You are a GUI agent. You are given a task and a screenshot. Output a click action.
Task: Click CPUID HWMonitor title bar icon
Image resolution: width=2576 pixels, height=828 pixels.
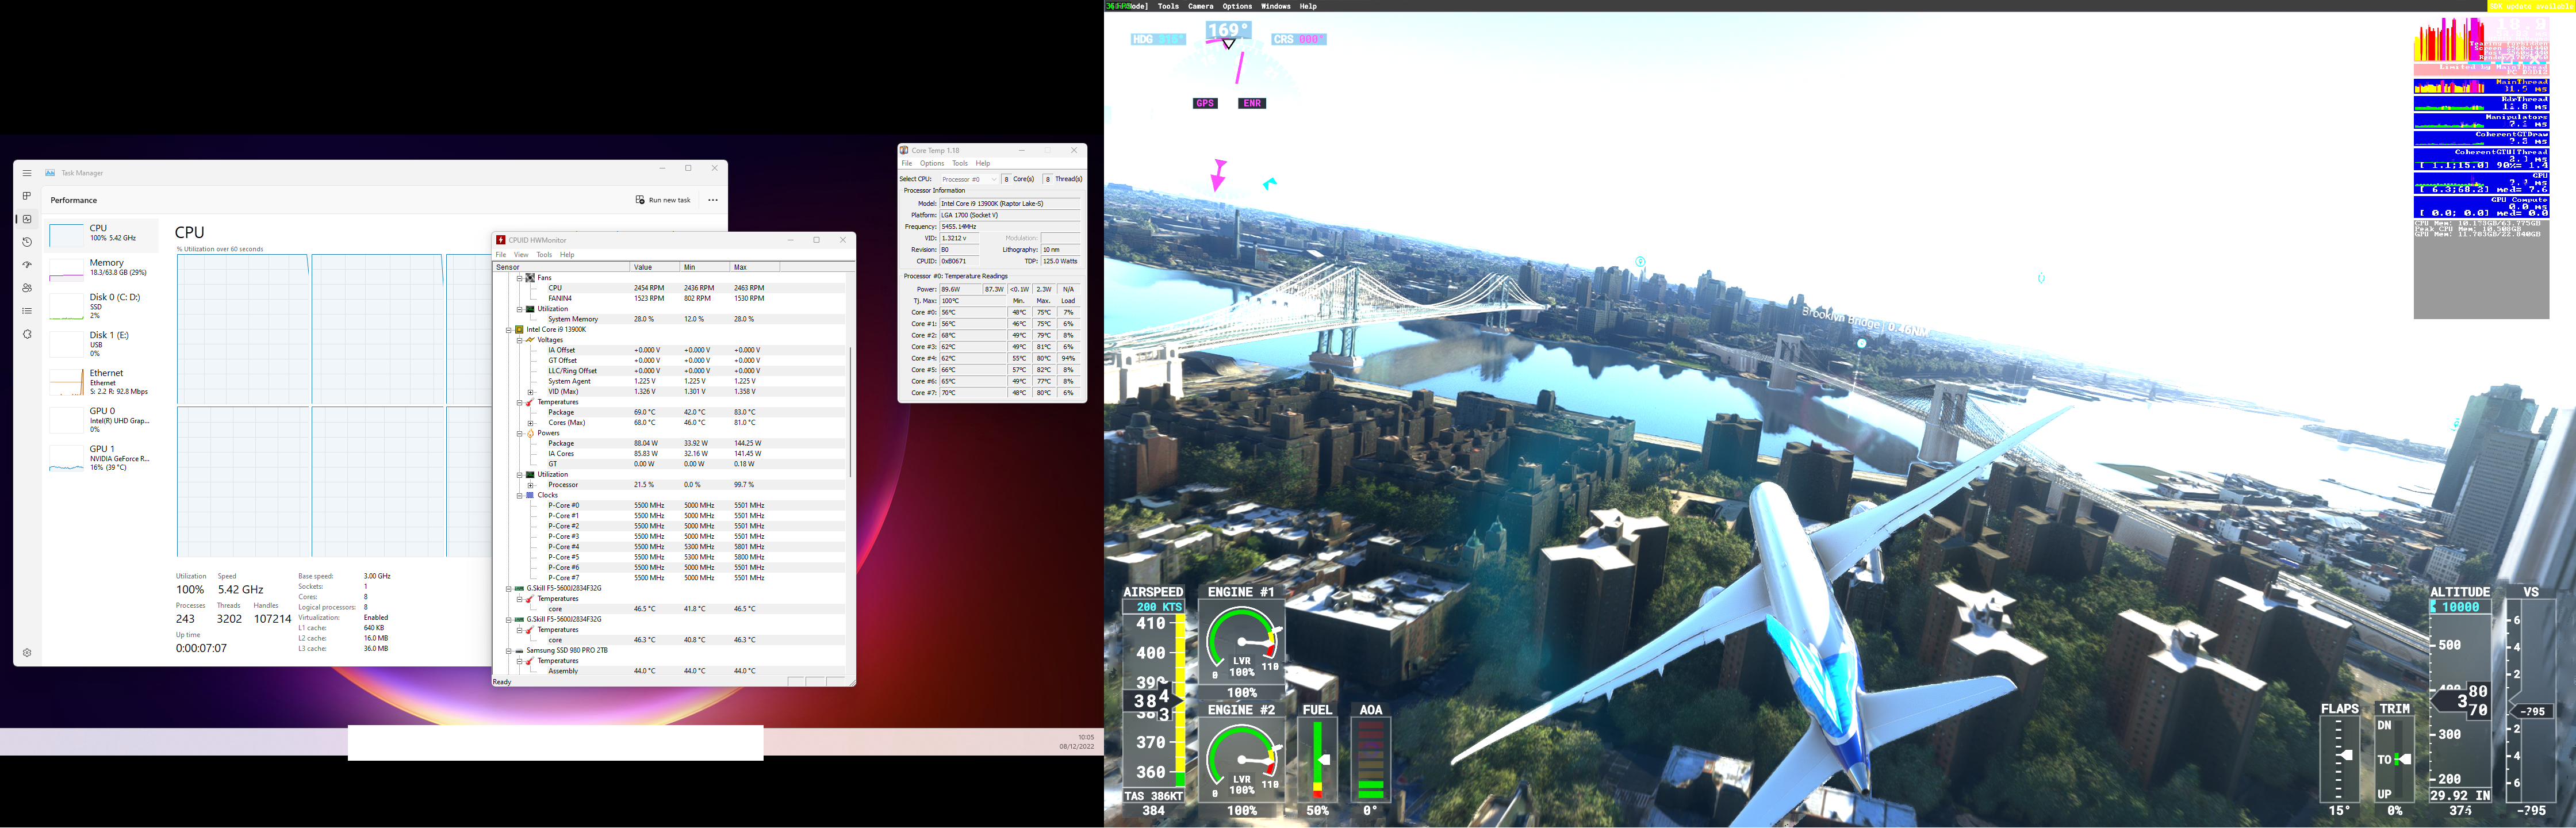click(501, 240)
